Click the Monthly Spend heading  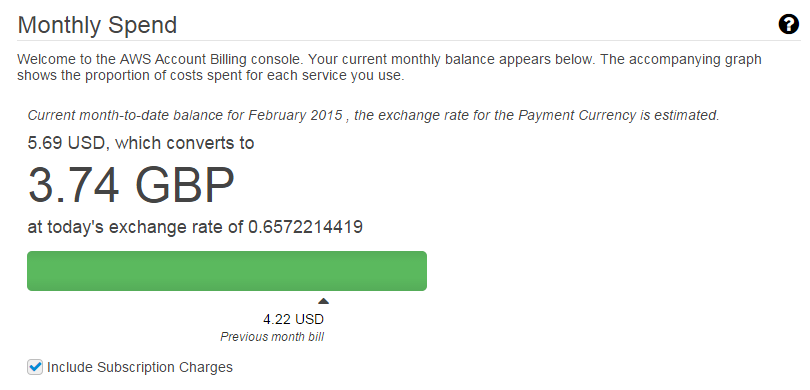(x=97, y=25)
